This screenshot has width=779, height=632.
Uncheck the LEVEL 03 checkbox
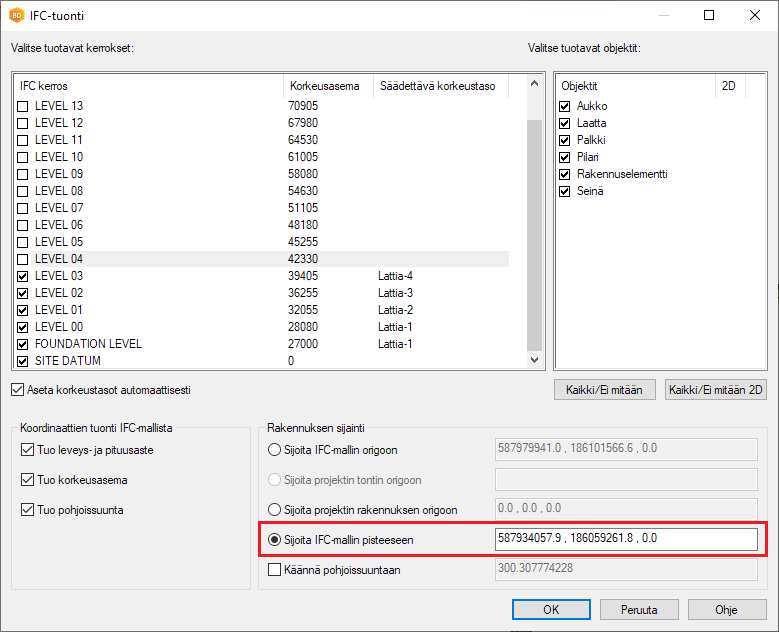23,276
